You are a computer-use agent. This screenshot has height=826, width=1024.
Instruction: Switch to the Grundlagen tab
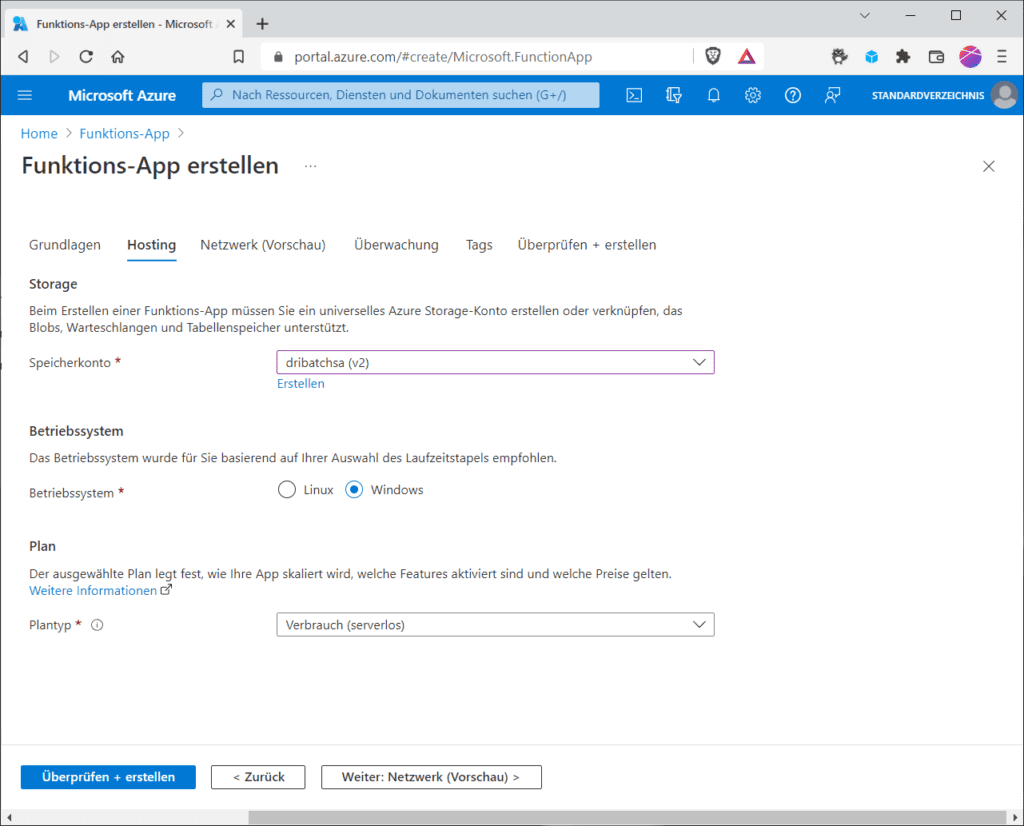point(65,245)
